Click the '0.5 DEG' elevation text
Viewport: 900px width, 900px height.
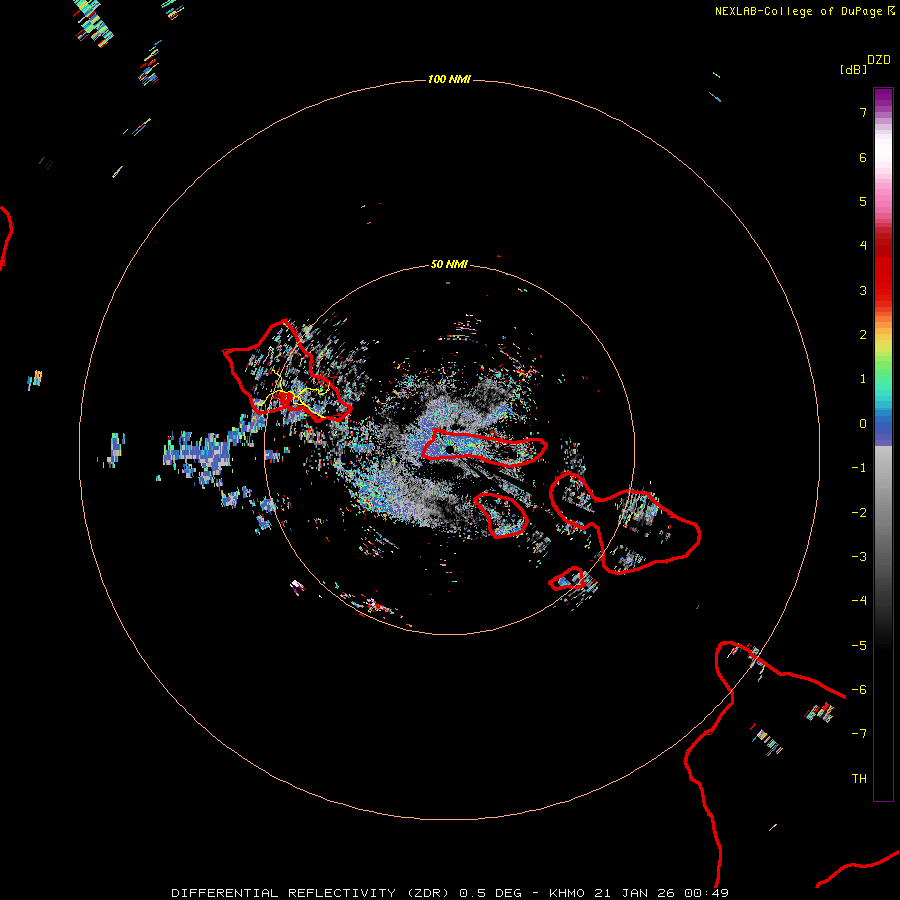tap(490, 893)
